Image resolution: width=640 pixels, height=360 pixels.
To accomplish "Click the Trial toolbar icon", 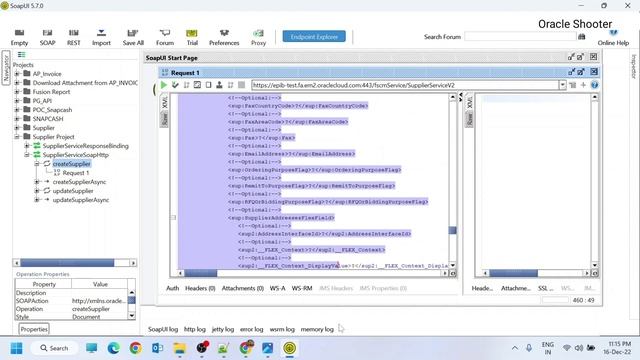I will (x=192, y=33).
